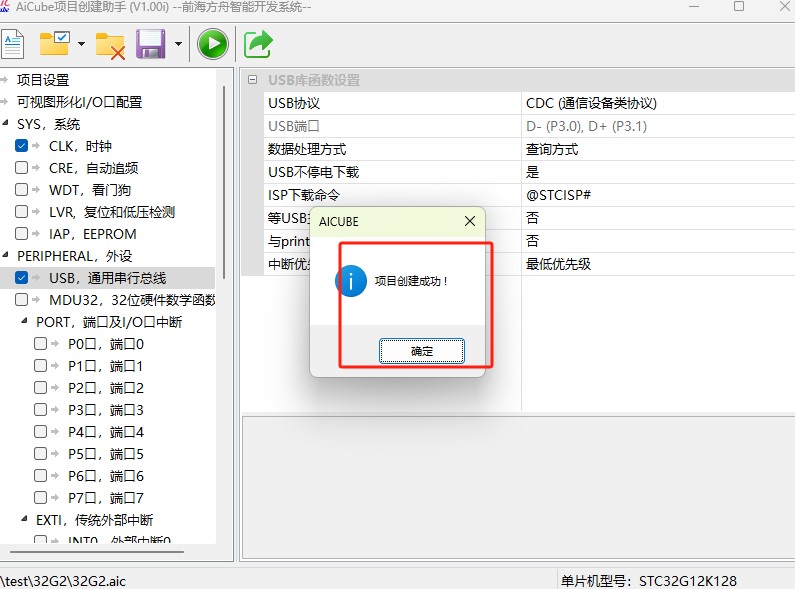Click tree panel horizontal scrollbar

96,551
